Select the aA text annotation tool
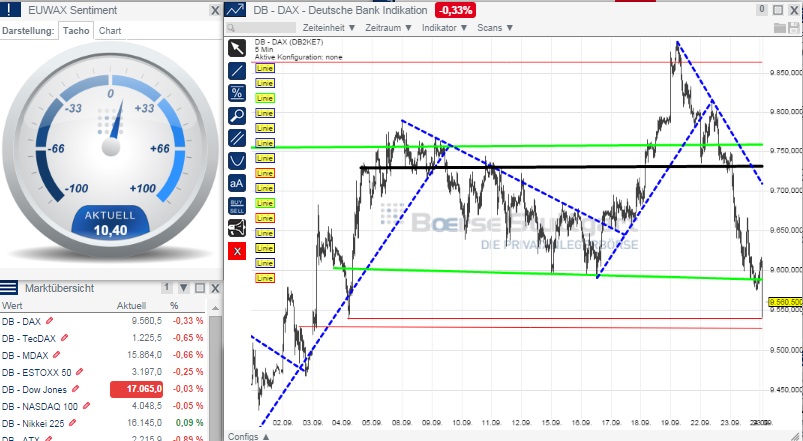The width and height of the screenshot is (803, 441). 237,183
